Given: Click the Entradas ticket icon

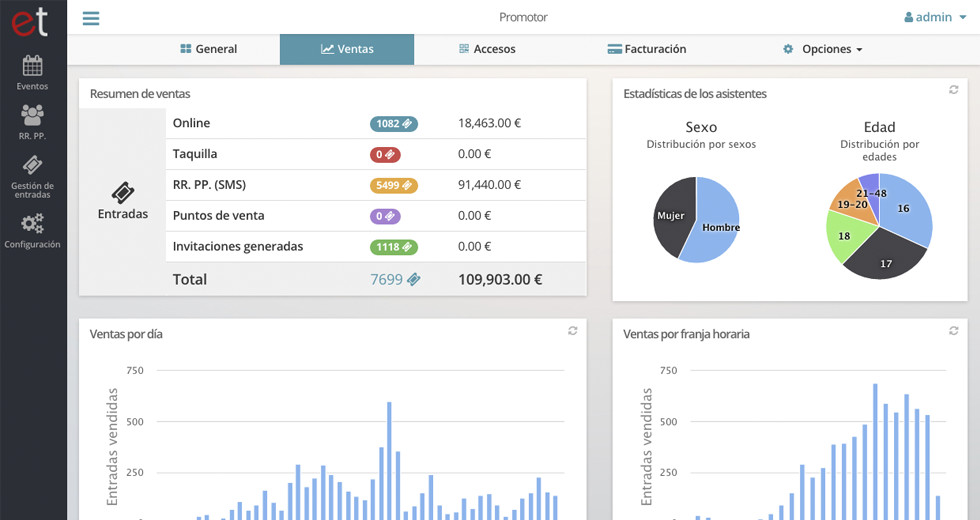Looking at the screenshot, I should pos(123,193).
